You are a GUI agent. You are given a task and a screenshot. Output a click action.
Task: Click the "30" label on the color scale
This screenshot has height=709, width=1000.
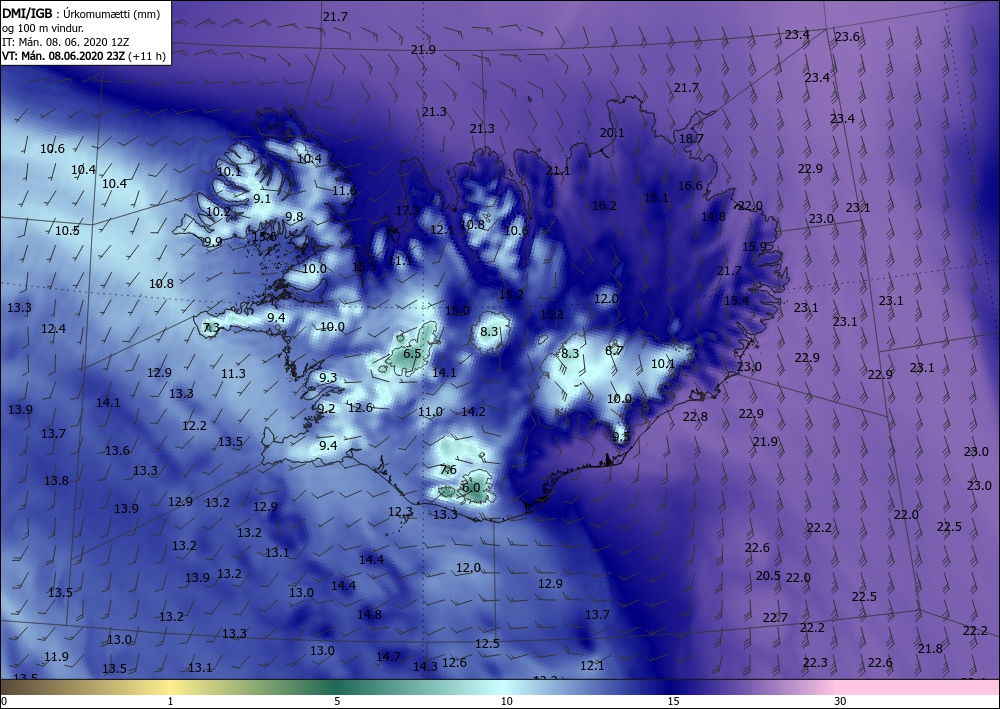840,701
